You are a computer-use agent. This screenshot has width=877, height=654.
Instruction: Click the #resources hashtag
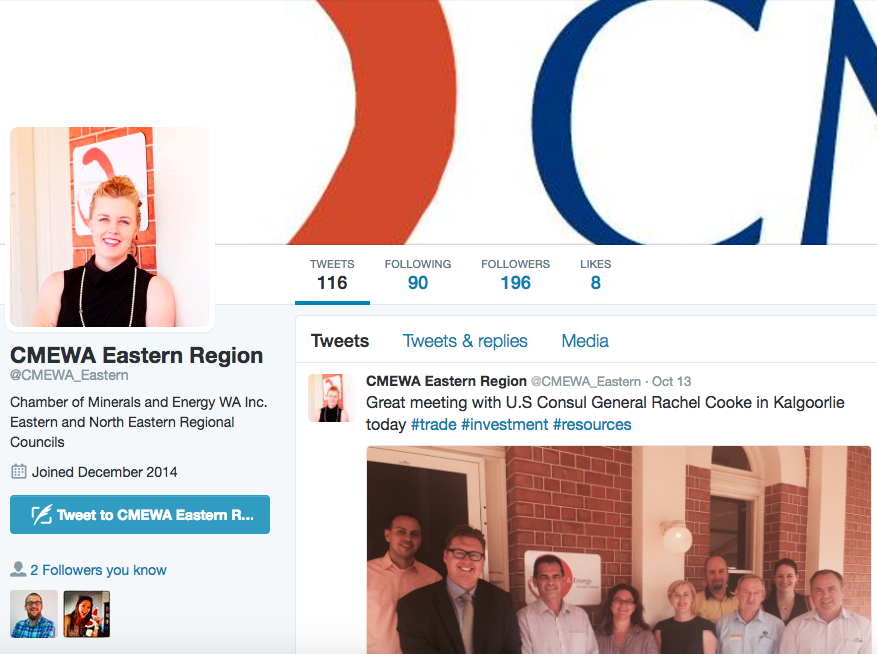tap(592, 425)
